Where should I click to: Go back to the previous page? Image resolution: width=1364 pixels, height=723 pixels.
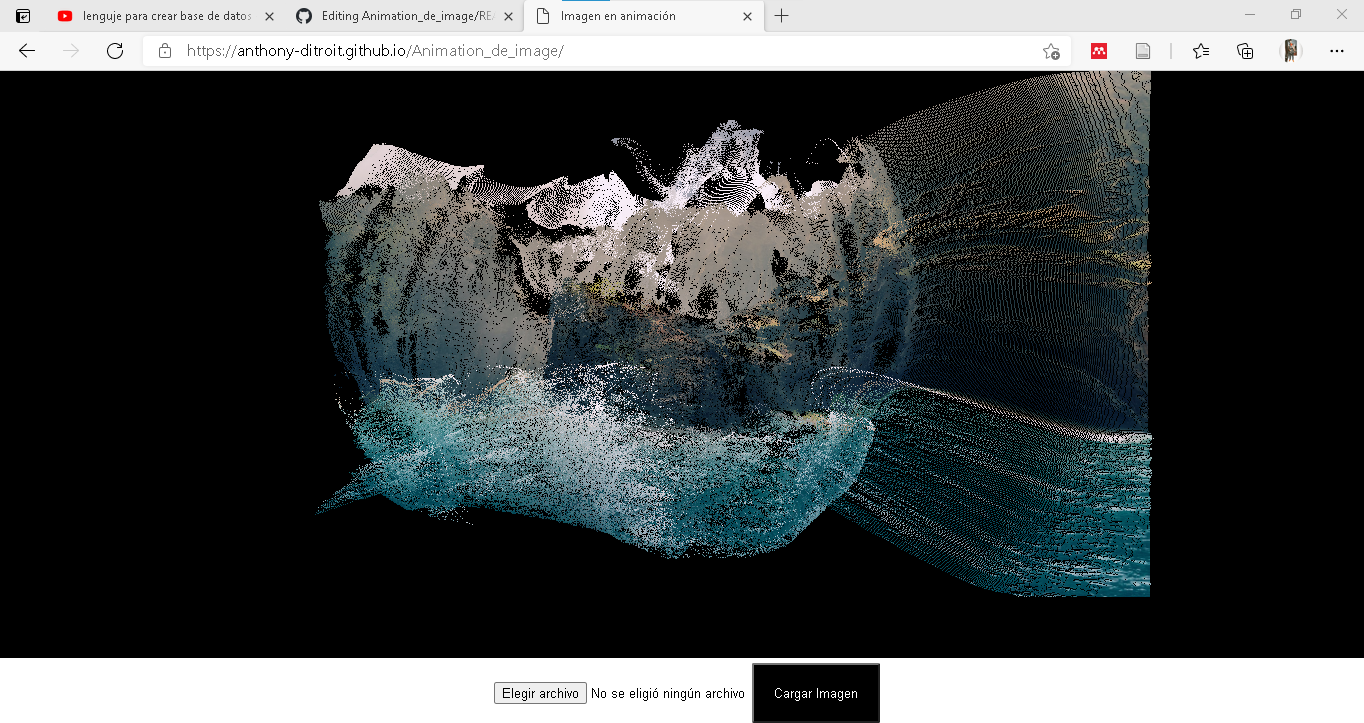(x=26, y=50)
